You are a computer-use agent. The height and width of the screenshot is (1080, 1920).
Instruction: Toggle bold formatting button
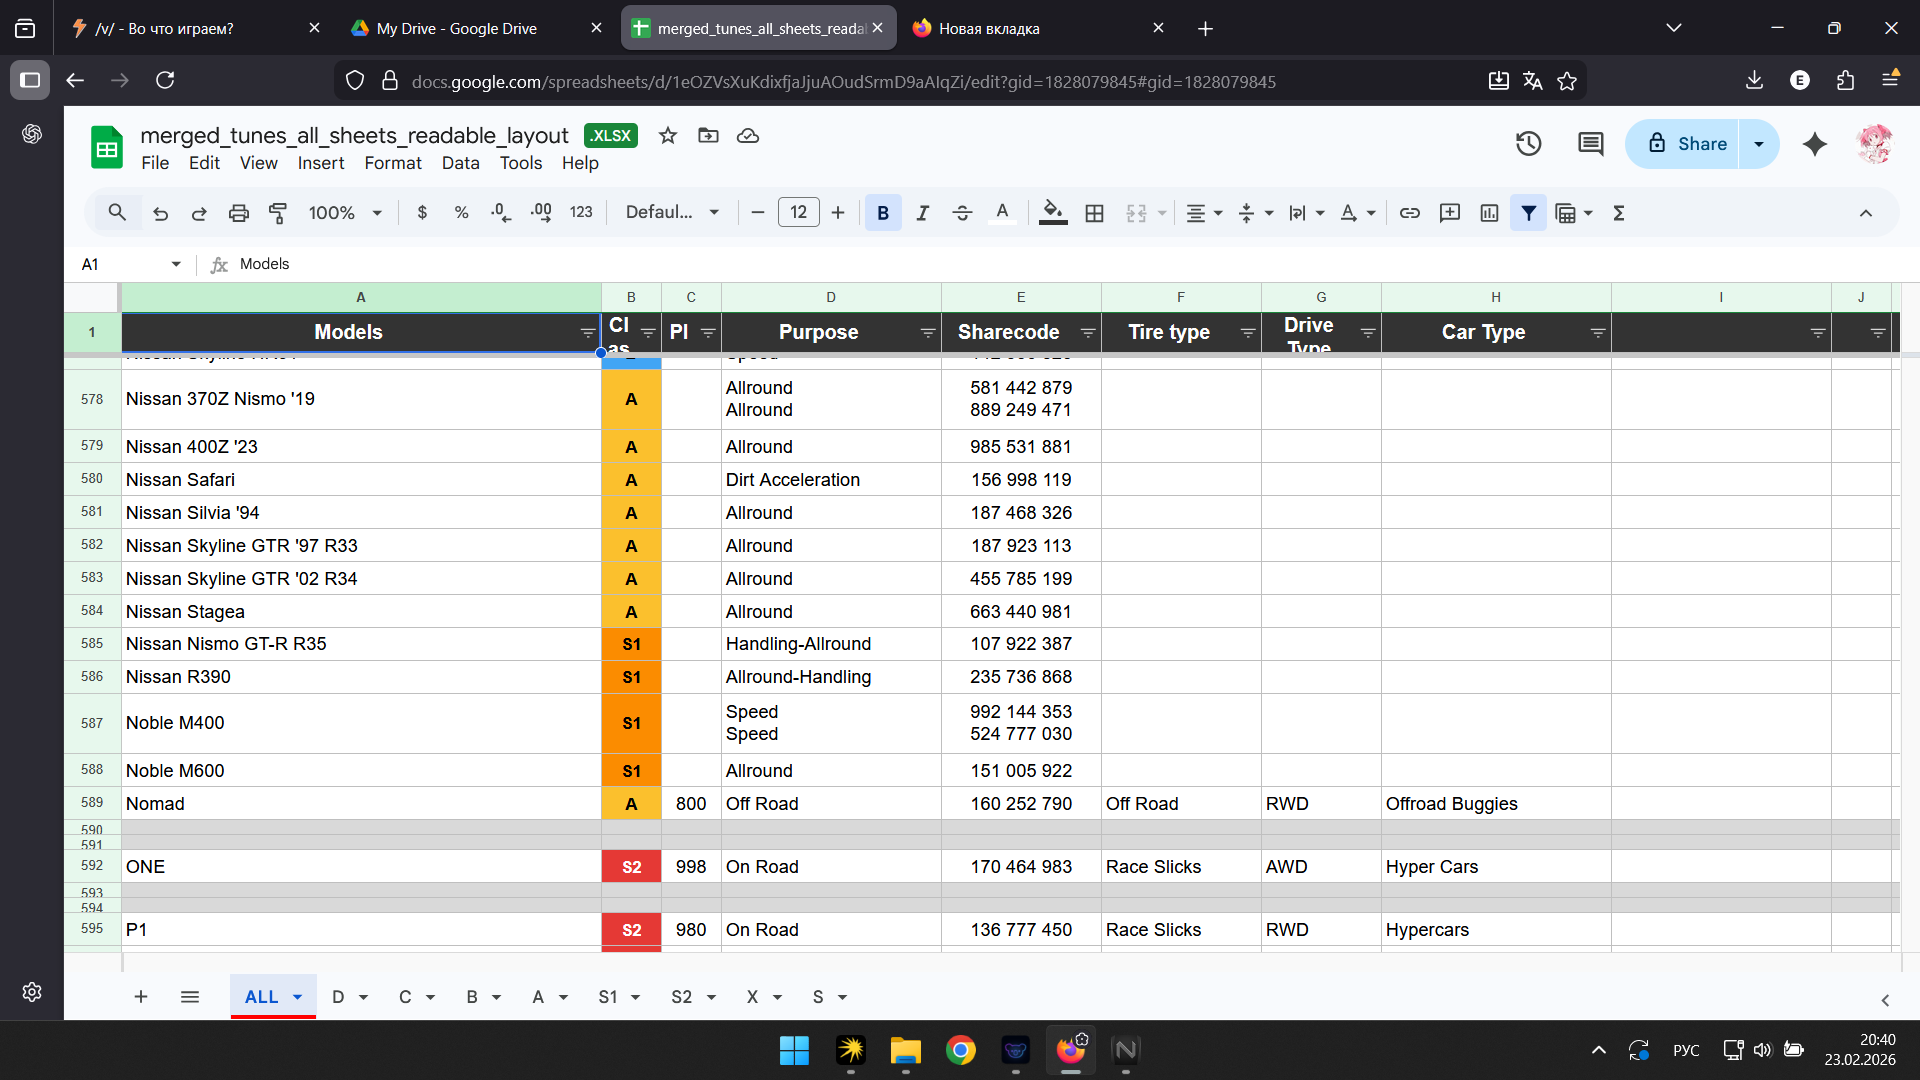coord(882,213)
